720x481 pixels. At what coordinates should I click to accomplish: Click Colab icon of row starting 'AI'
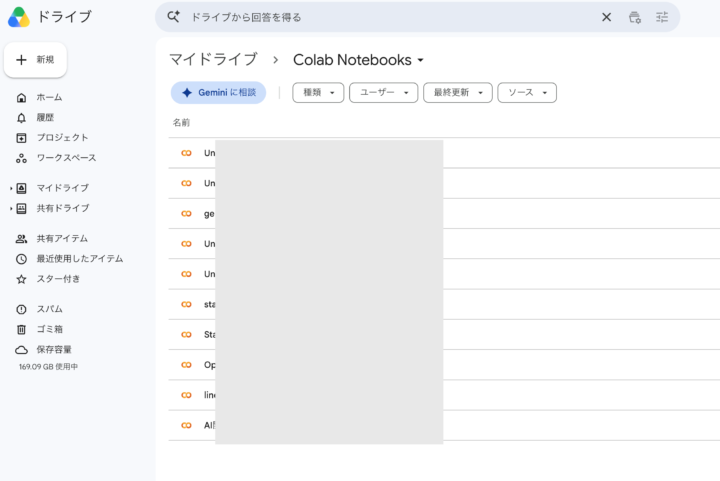coord(186,425)
